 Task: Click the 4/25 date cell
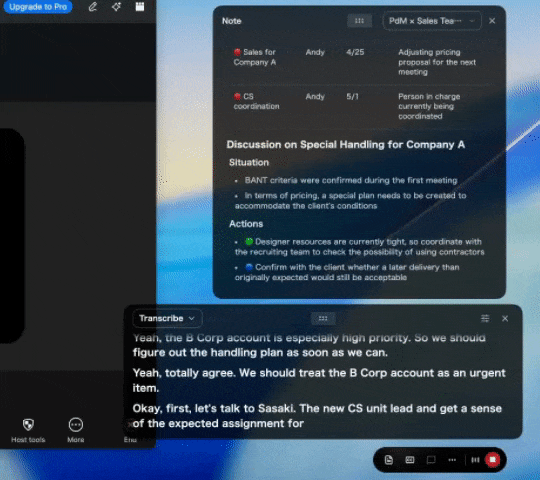tap(355, 52)
